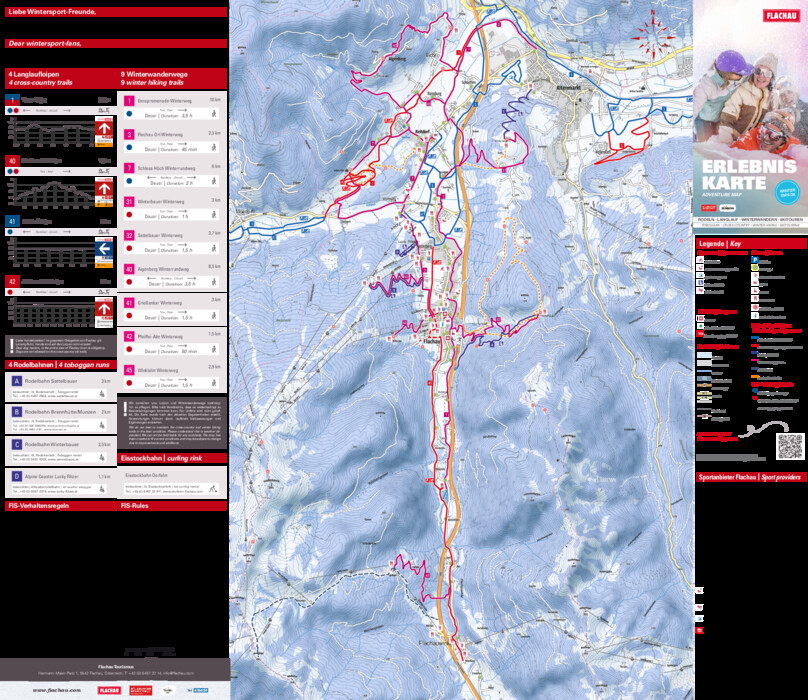This screenshot has height=700, width=808.
Task: Click the 'Sportanbieter Flachau' banner
Action: (x=750, y=478)
